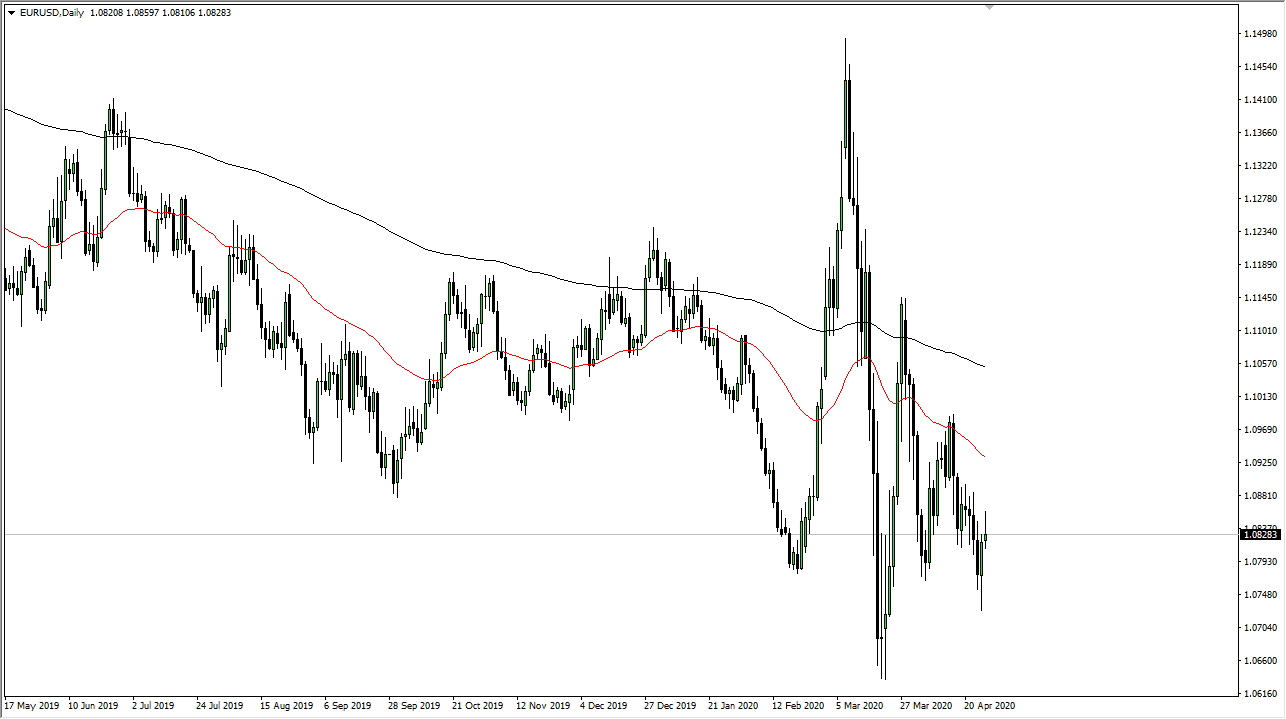
Task: Click the 17 May 2019 date label
Action: click(x=31, y=706)
